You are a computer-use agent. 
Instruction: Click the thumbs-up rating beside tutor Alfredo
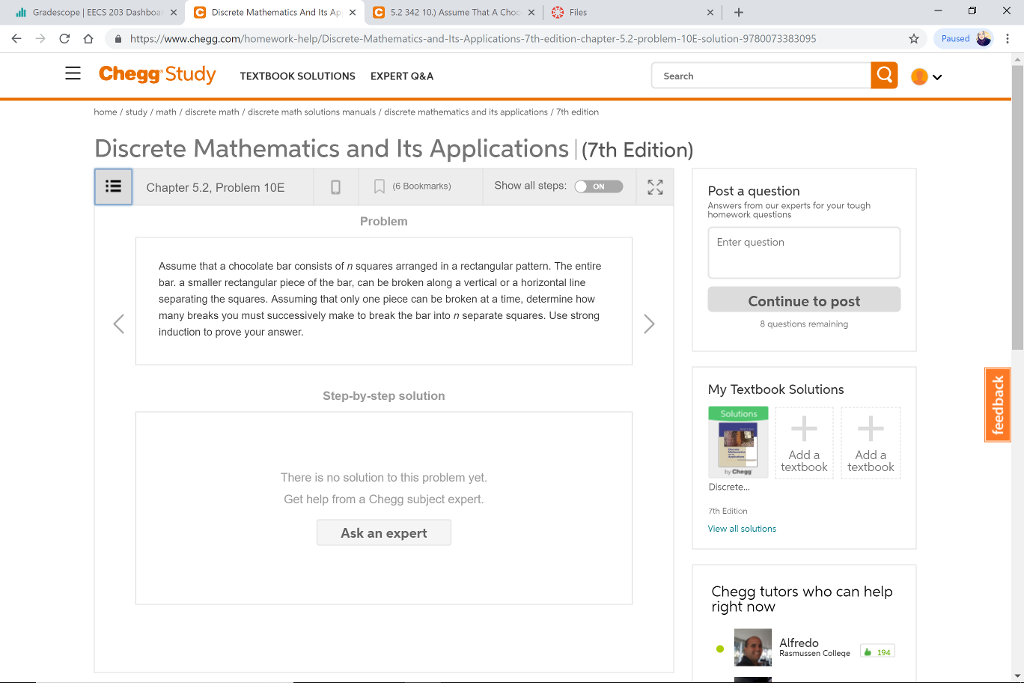[x=876, y=650]
